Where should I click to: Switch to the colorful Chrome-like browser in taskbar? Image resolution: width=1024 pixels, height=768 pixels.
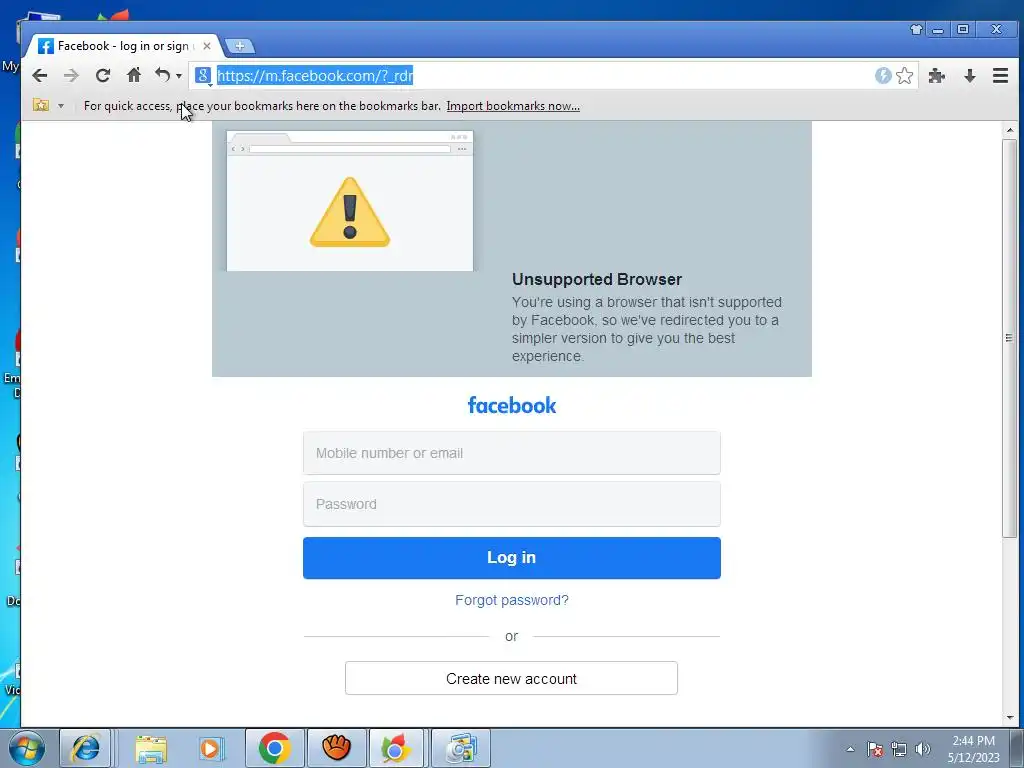click(395, 748)
